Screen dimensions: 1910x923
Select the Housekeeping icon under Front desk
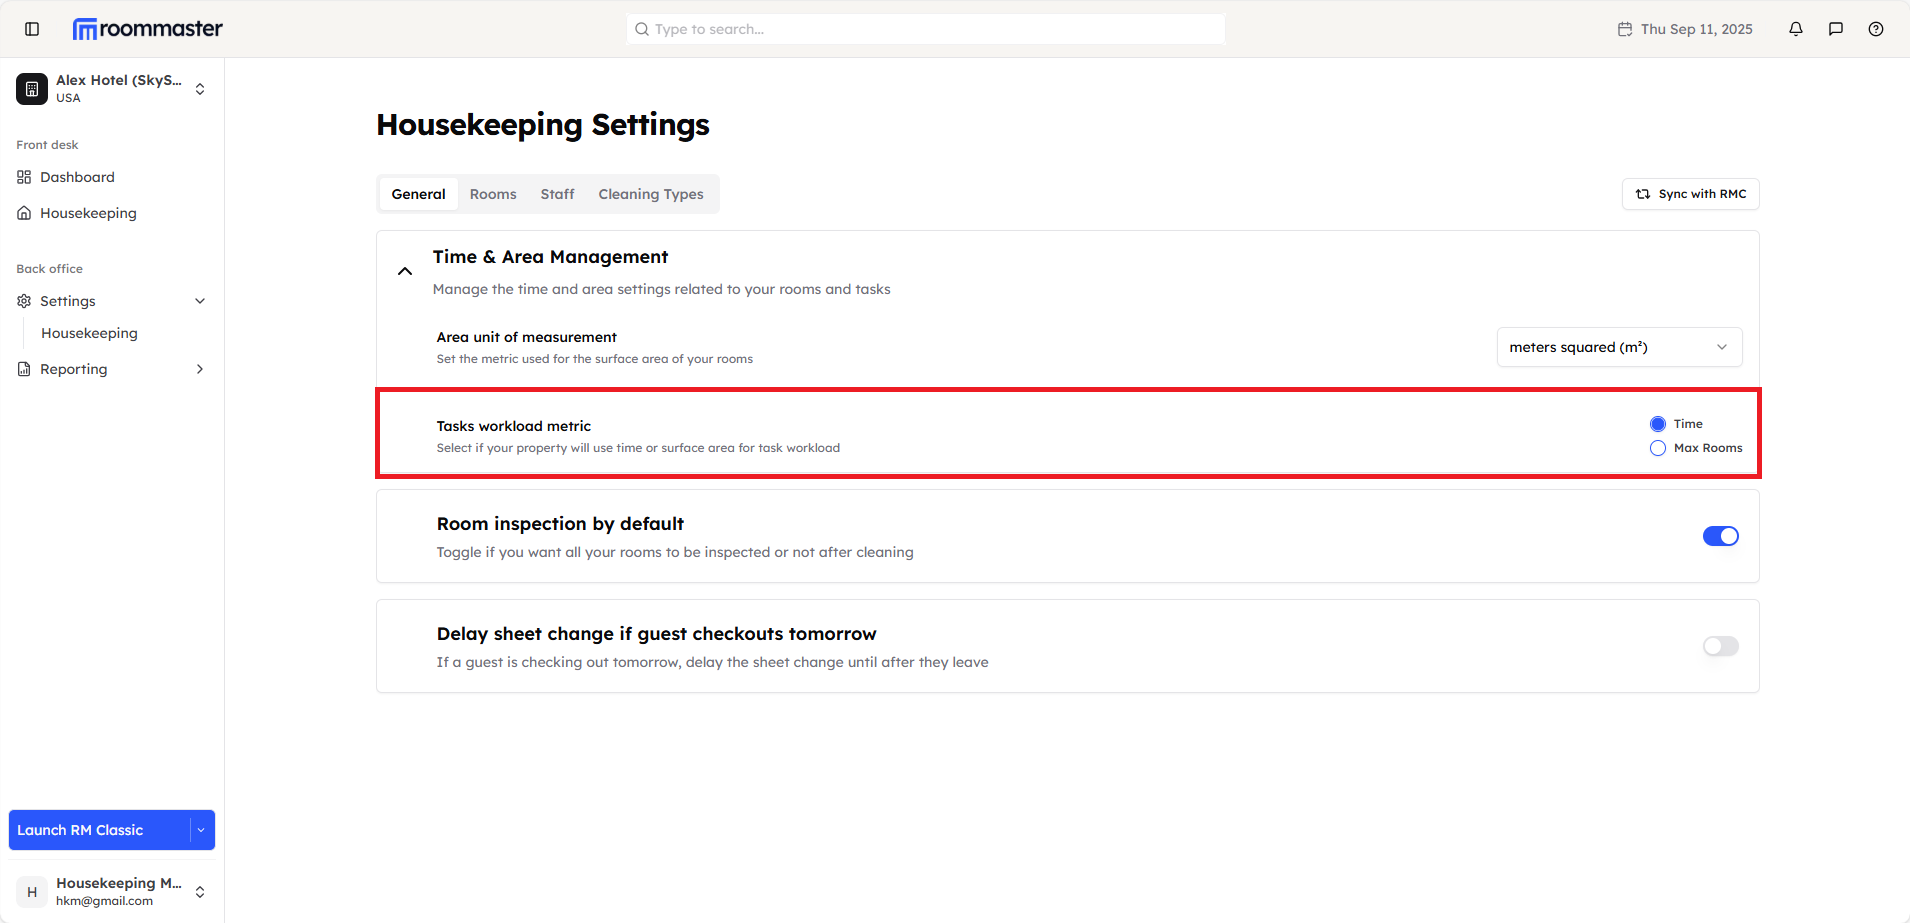tap(23, 213)
